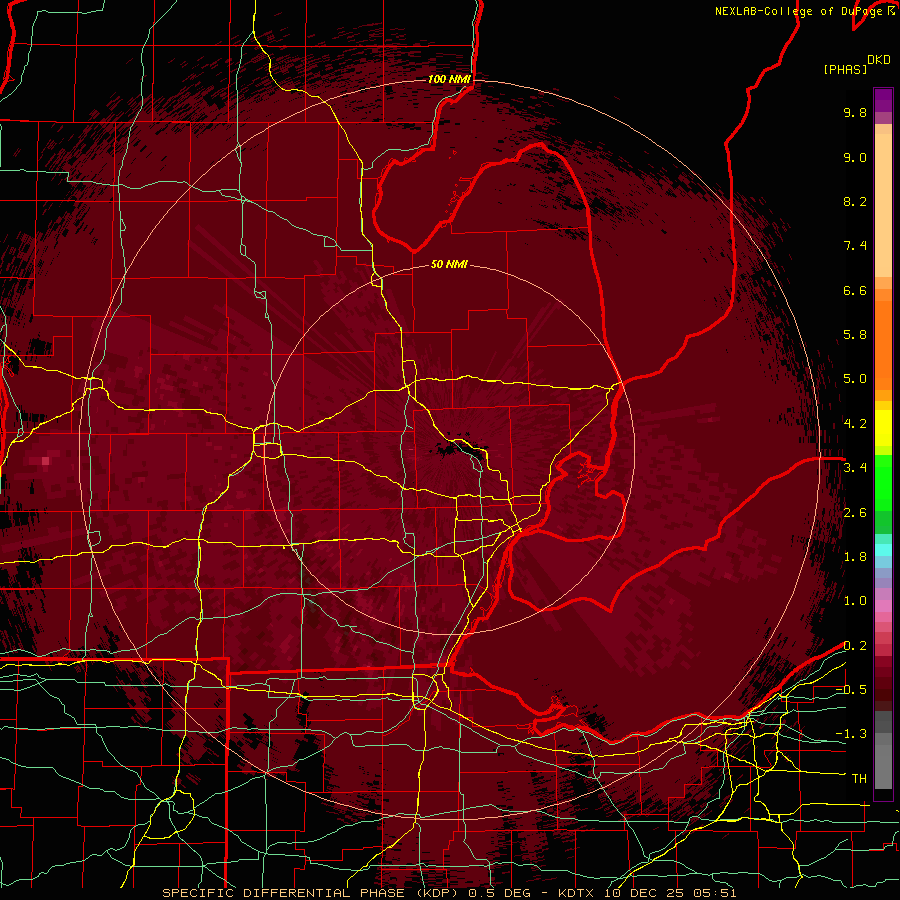The width and height of the screenshot is (900, 900).
Task: Pick the cyan segment of the color bar
Action: (x=883, y=550)
